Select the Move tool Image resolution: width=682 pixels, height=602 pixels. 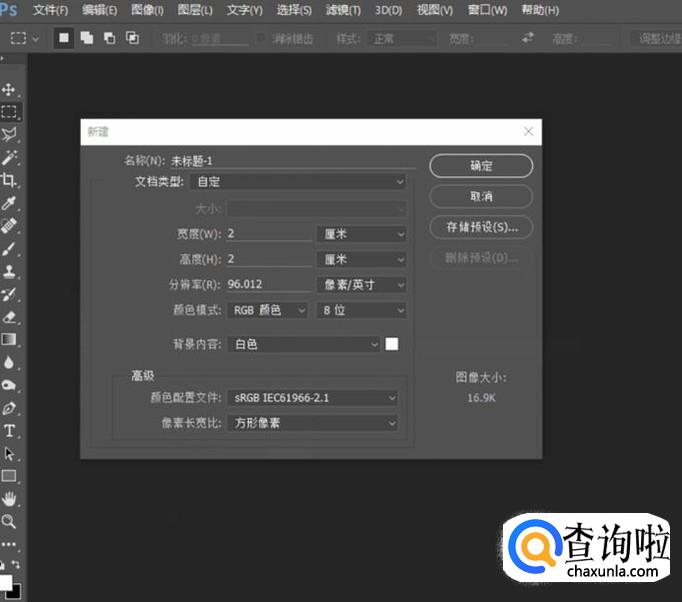tap(9, 89)
